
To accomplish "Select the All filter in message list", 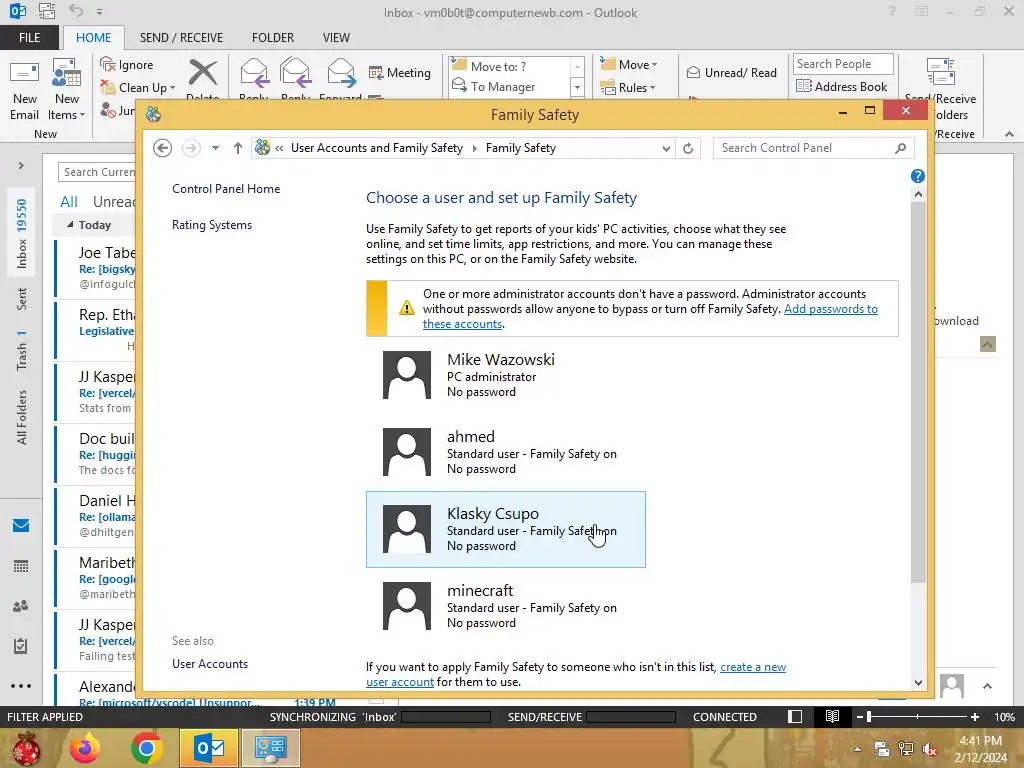I will click(x=69, y=202).
